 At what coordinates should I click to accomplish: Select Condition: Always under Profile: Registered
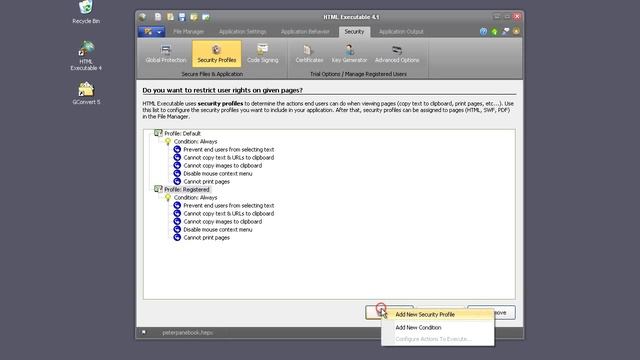tap(196, 198)
